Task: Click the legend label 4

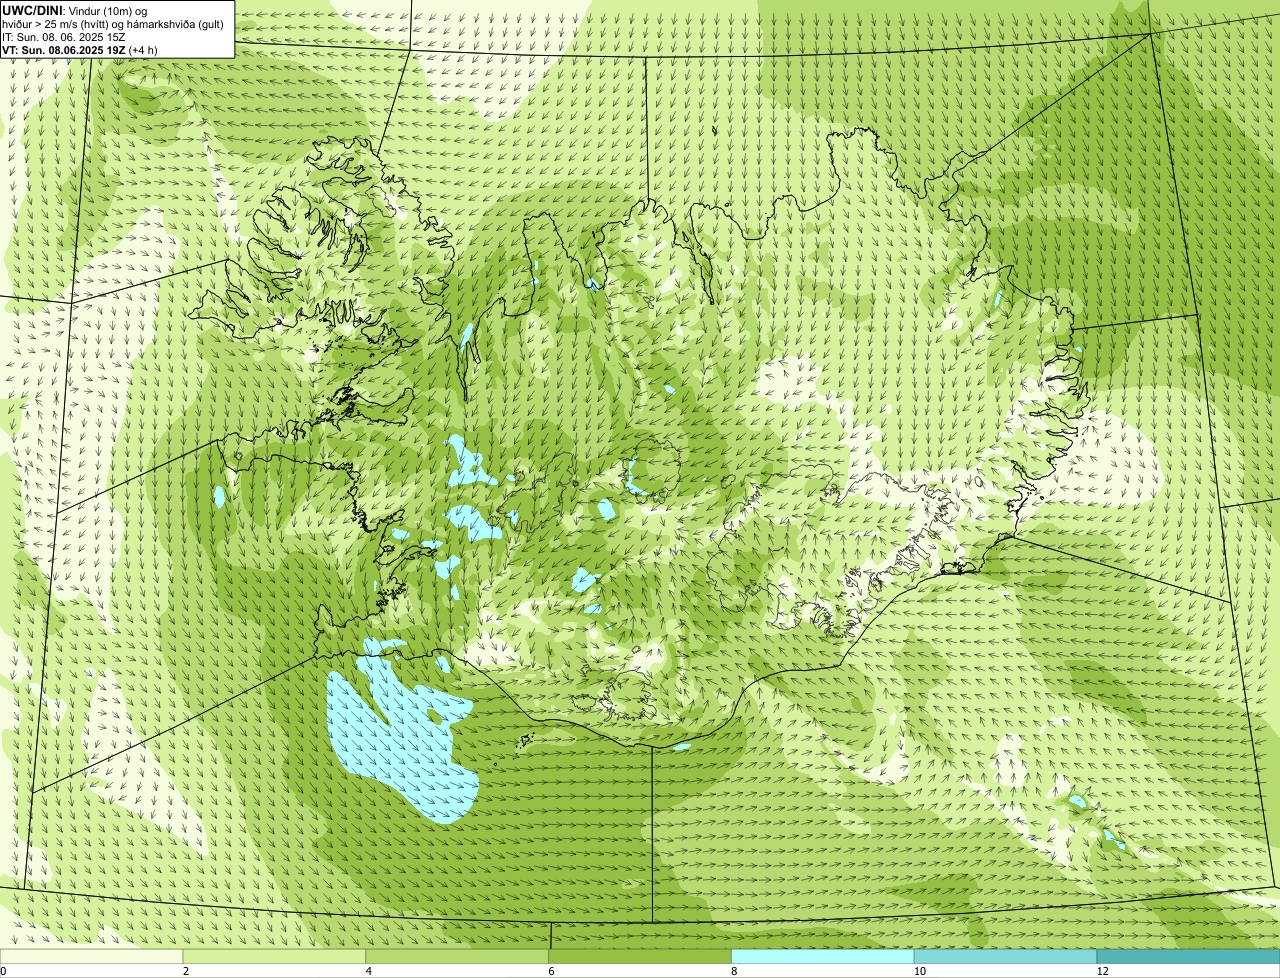Action: coord(368,971)
